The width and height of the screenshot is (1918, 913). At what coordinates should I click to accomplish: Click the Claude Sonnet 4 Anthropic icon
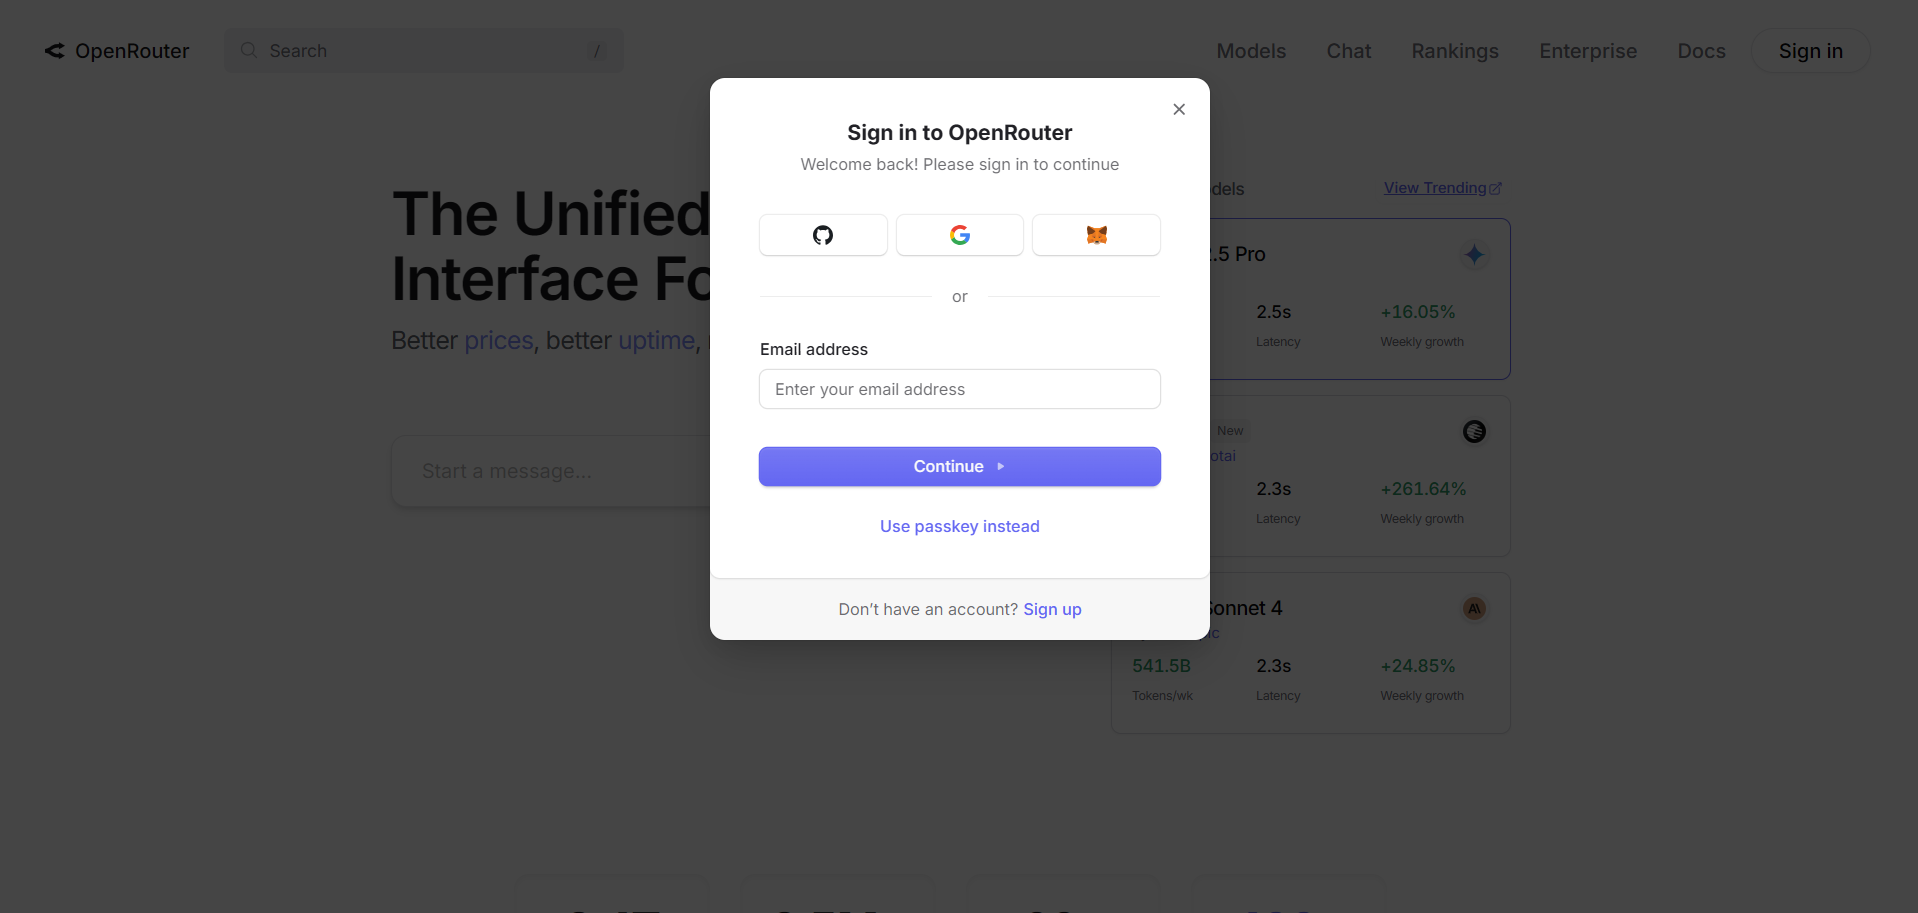(1473, 608)
